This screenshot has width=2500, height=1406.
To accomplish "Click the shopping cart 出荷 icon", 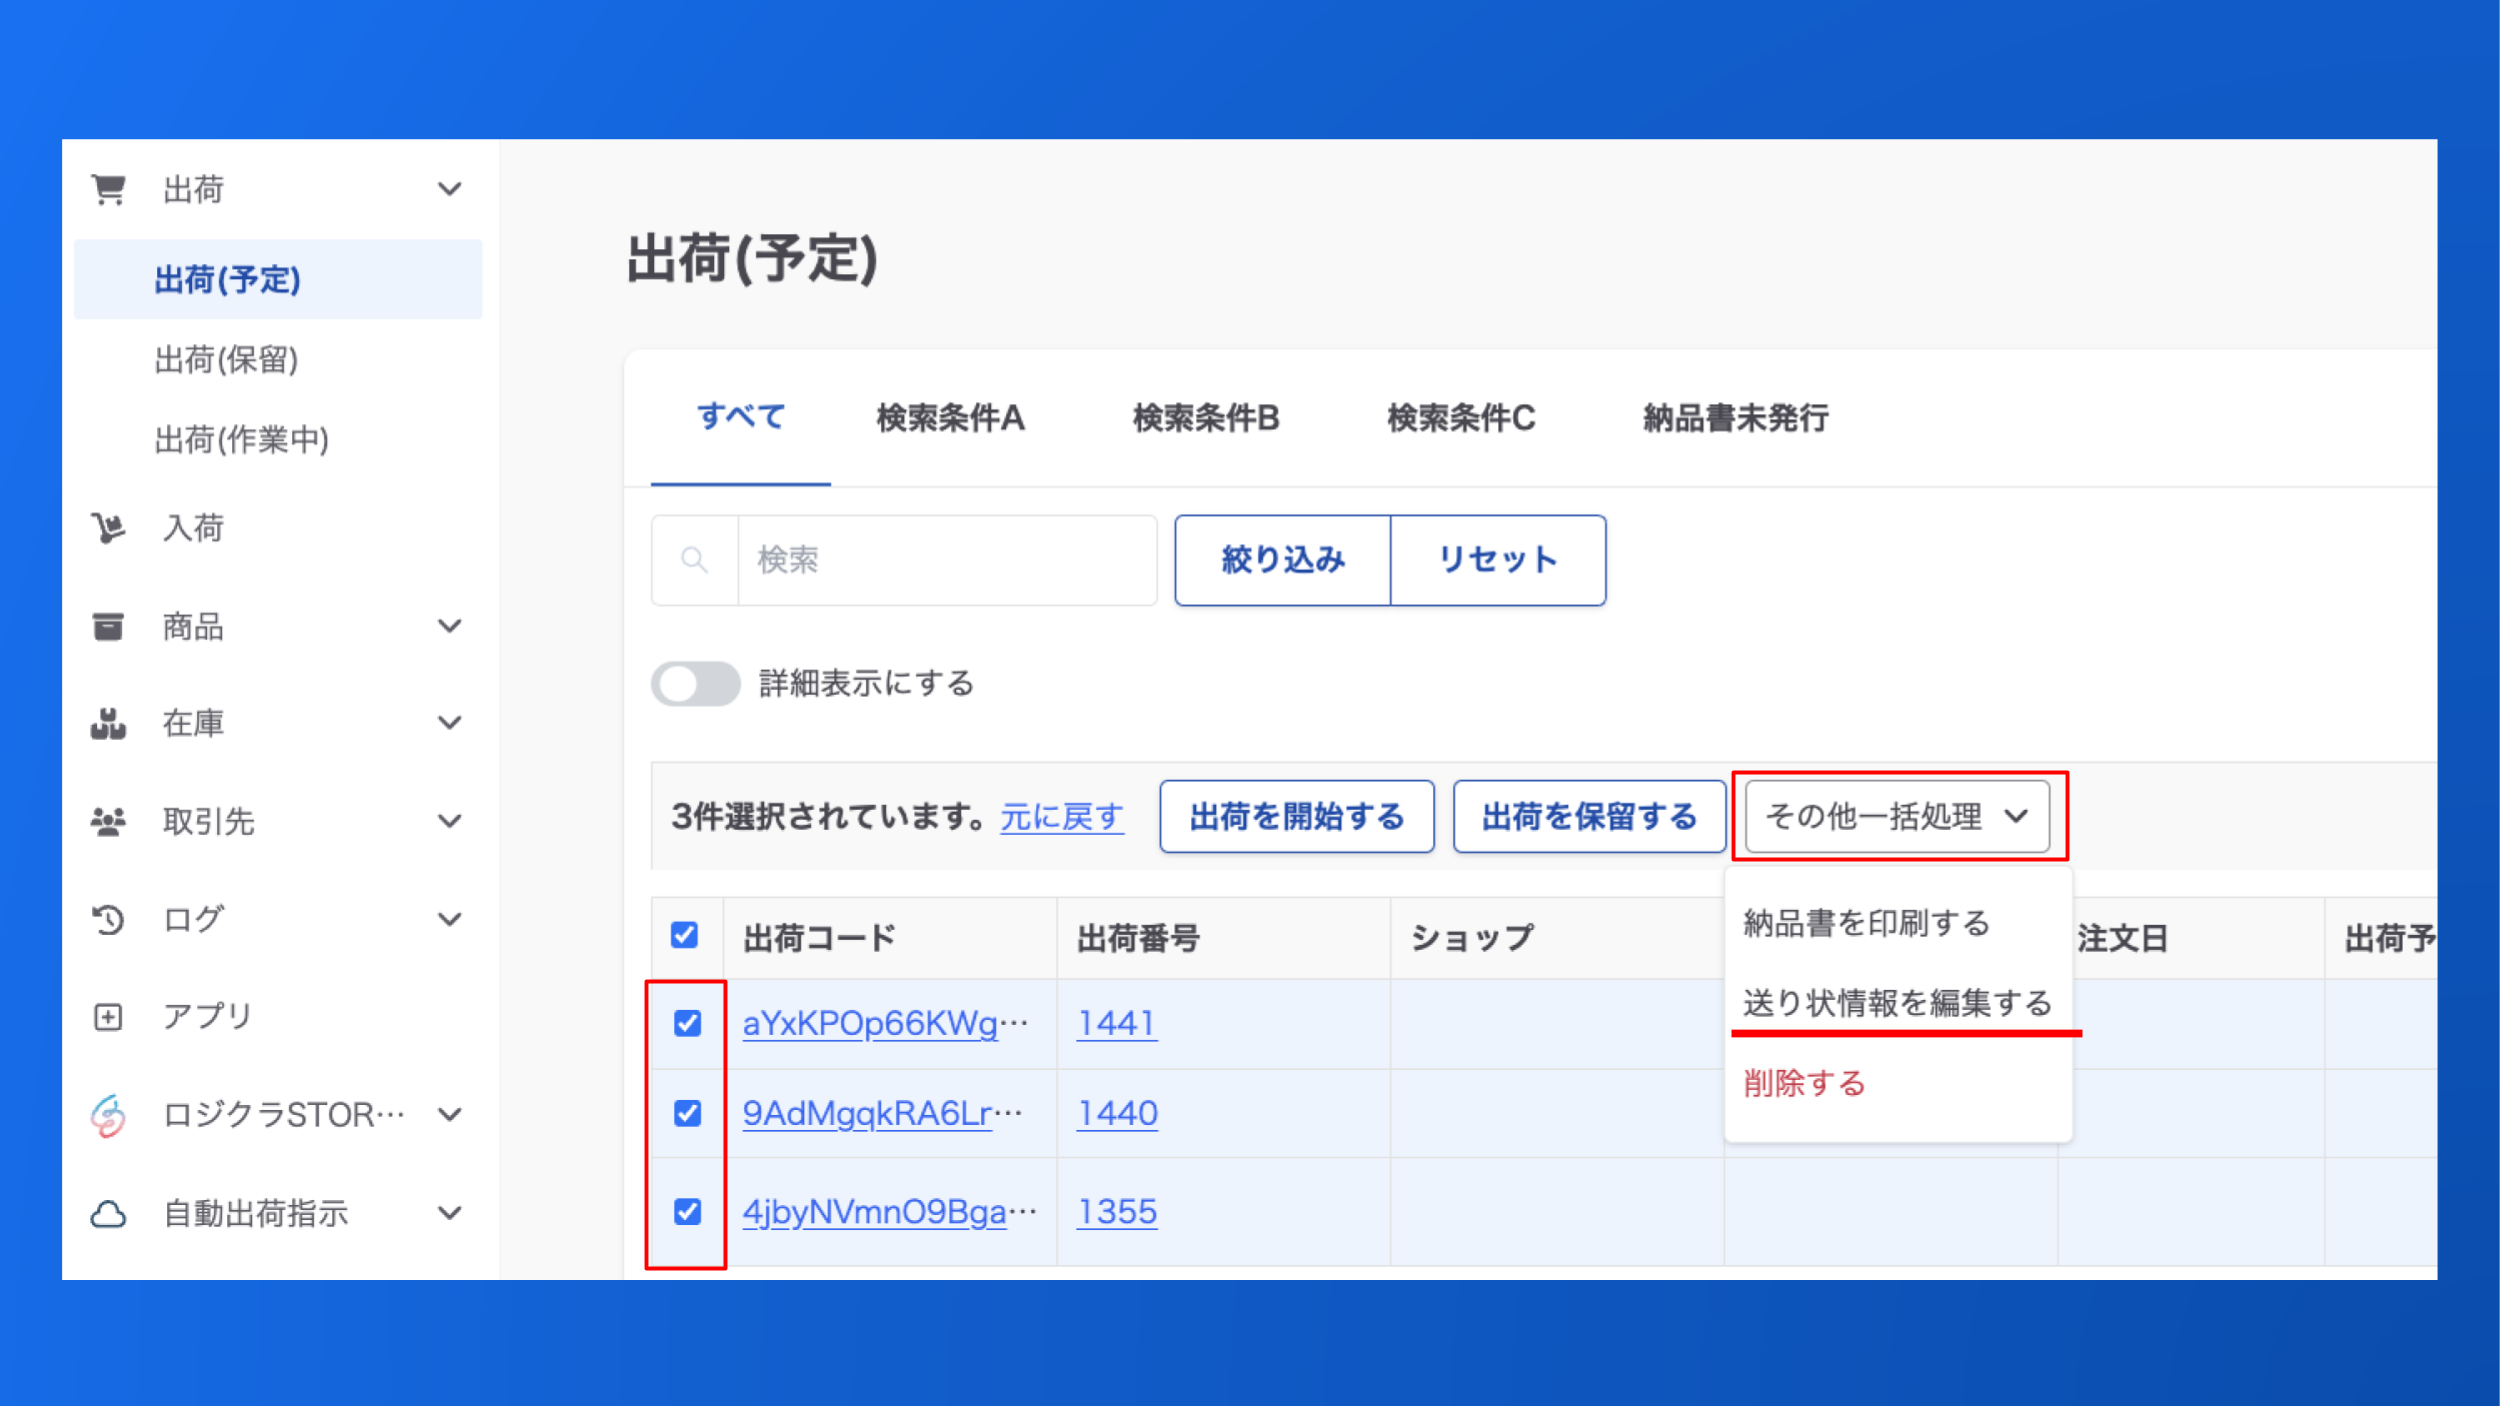I will tap(108, 189).
